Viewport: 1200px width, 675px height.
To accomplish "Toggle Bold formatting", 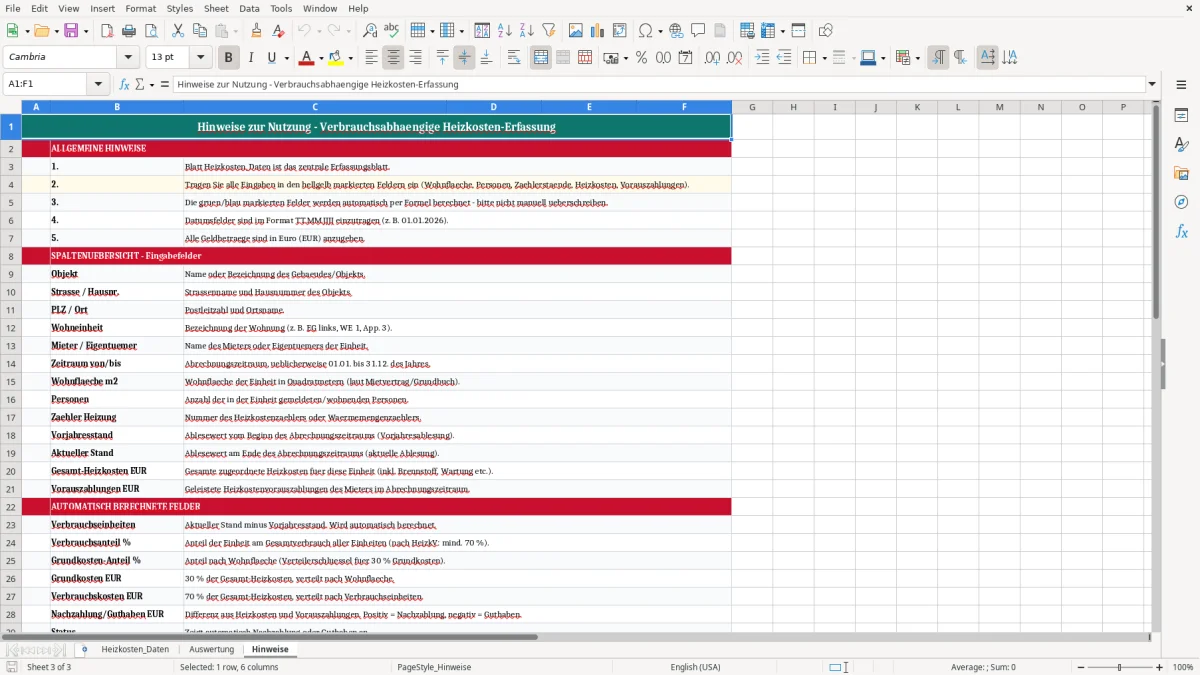I will [228, 58].
